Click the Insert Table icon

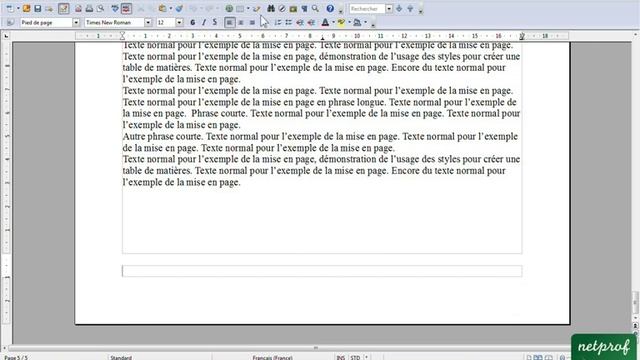tap(240, 9)
